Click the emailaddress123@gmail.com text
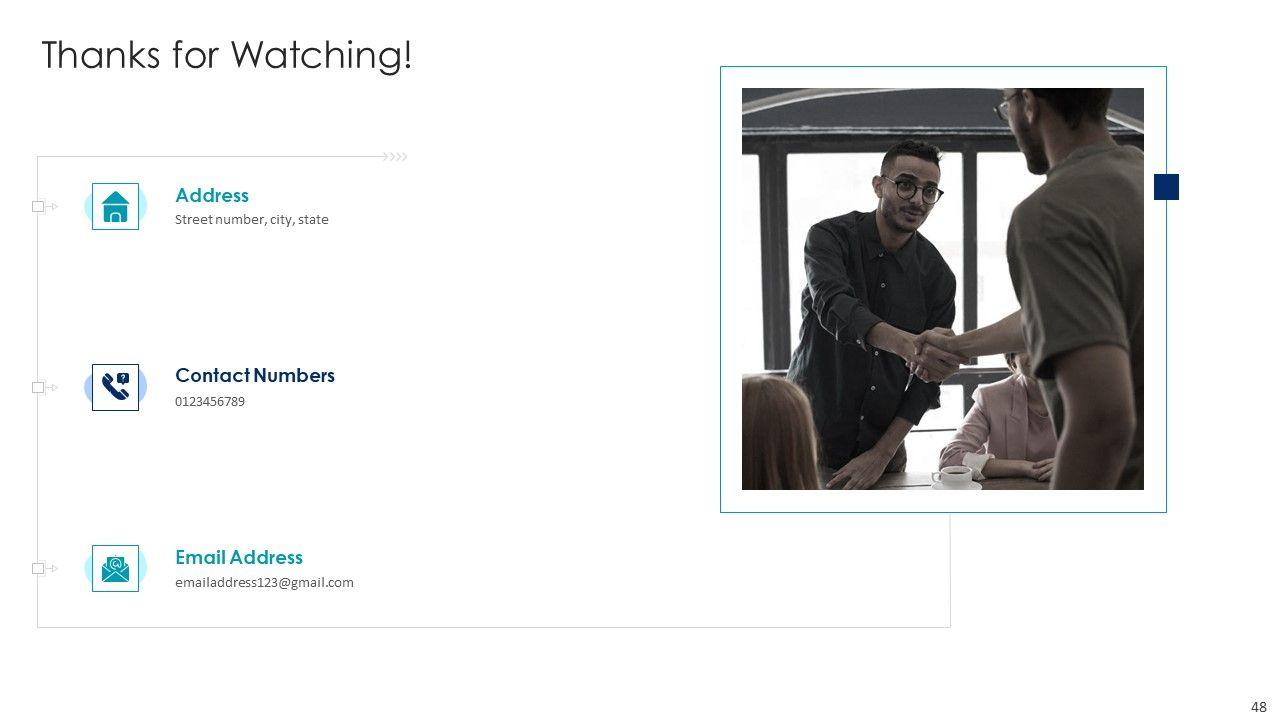Viewport: 1280px width, 720px height. [264, 582]
